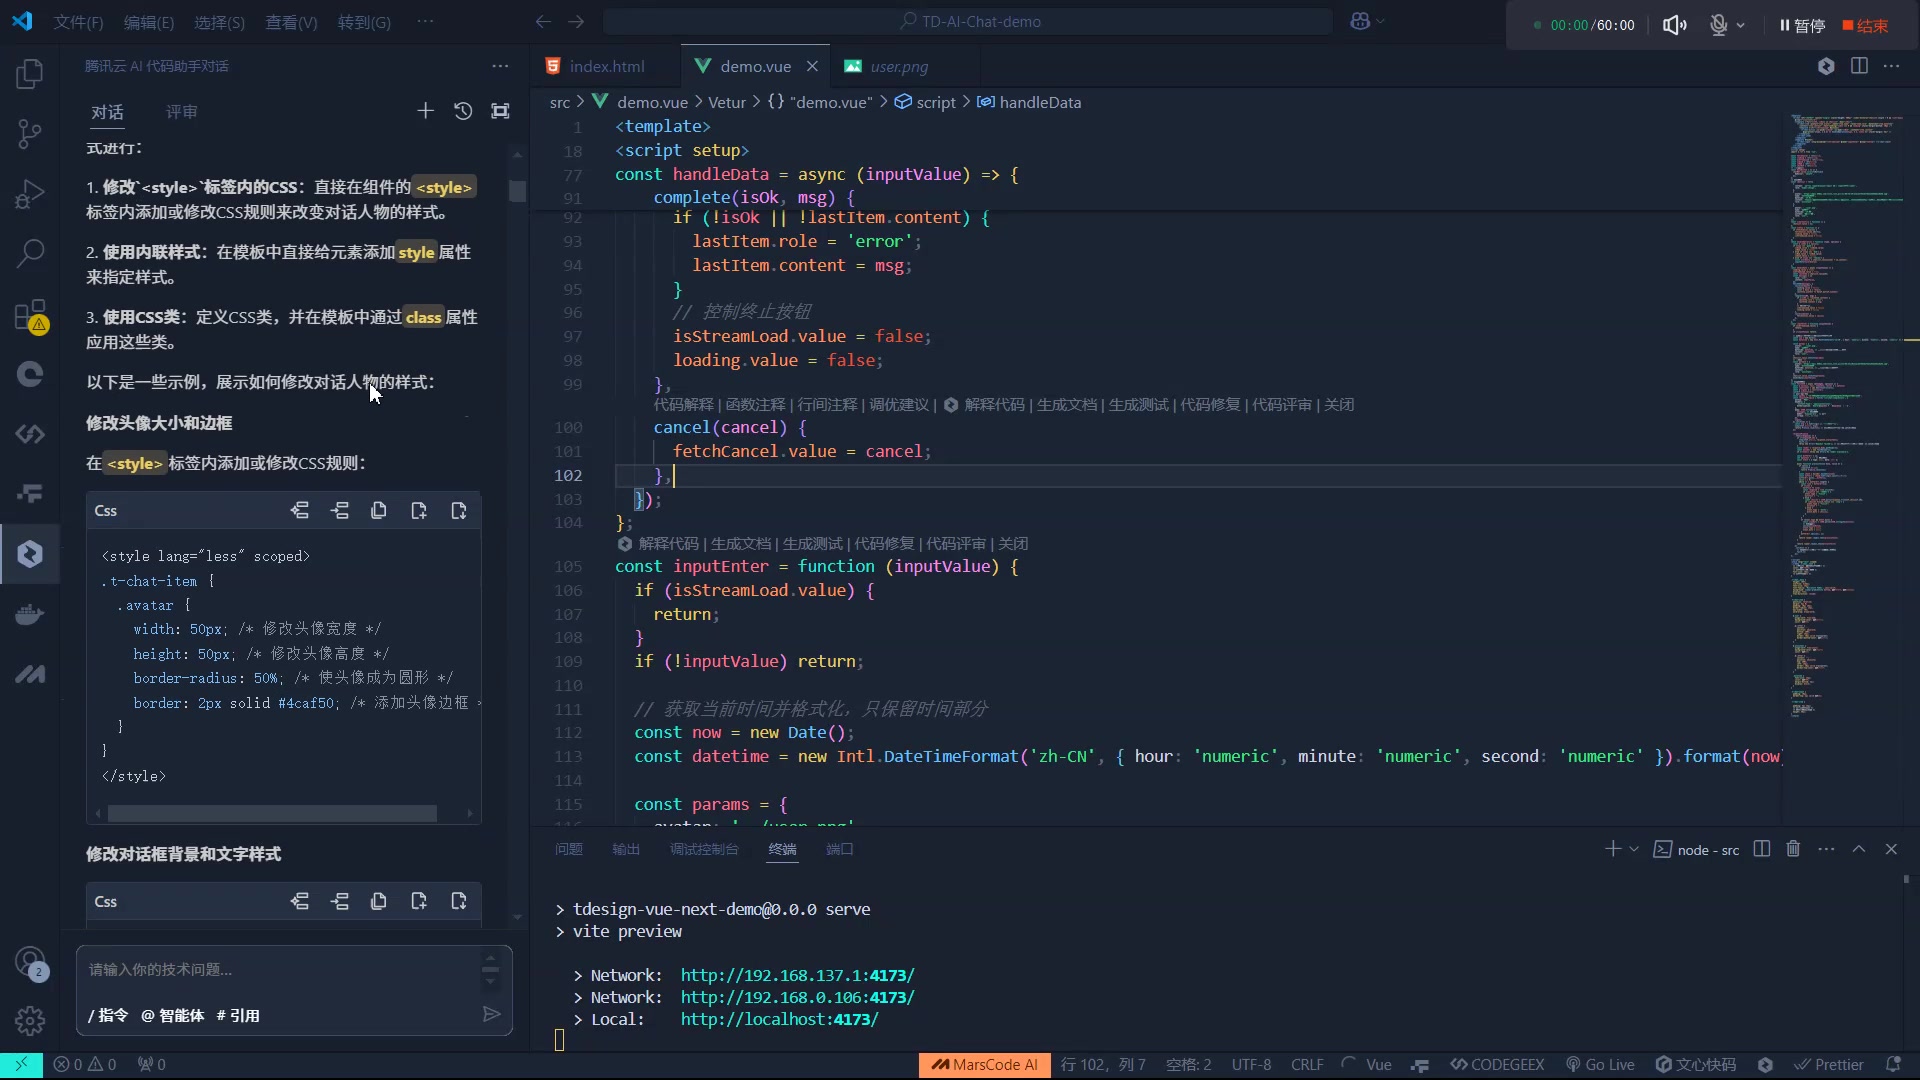The width and height of the screenshot is (1920, 1080).
Task: Click horizontal scrollbar of Css code block
Action: coord(272,814)
